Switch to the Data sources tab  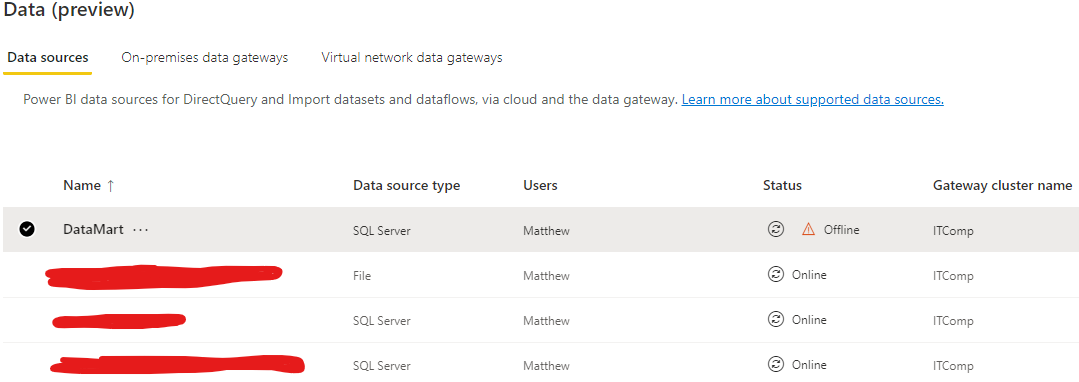click(x=47, y=58)
